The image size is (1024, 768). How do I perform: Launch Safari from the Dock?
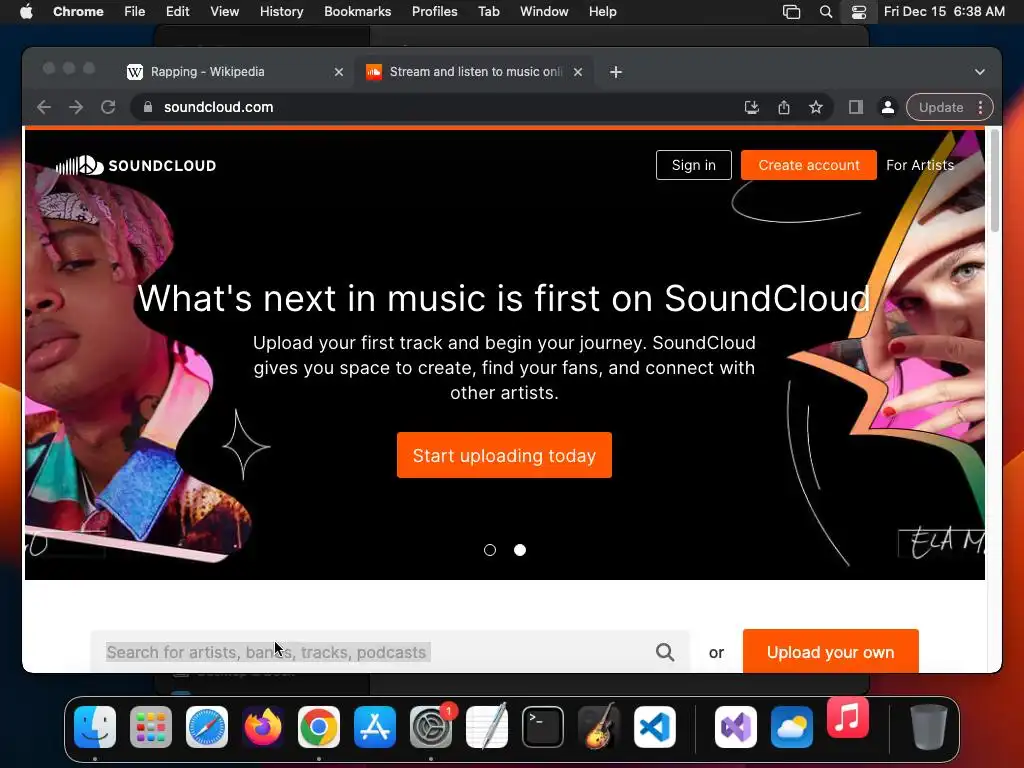click(x=207, y=727)
